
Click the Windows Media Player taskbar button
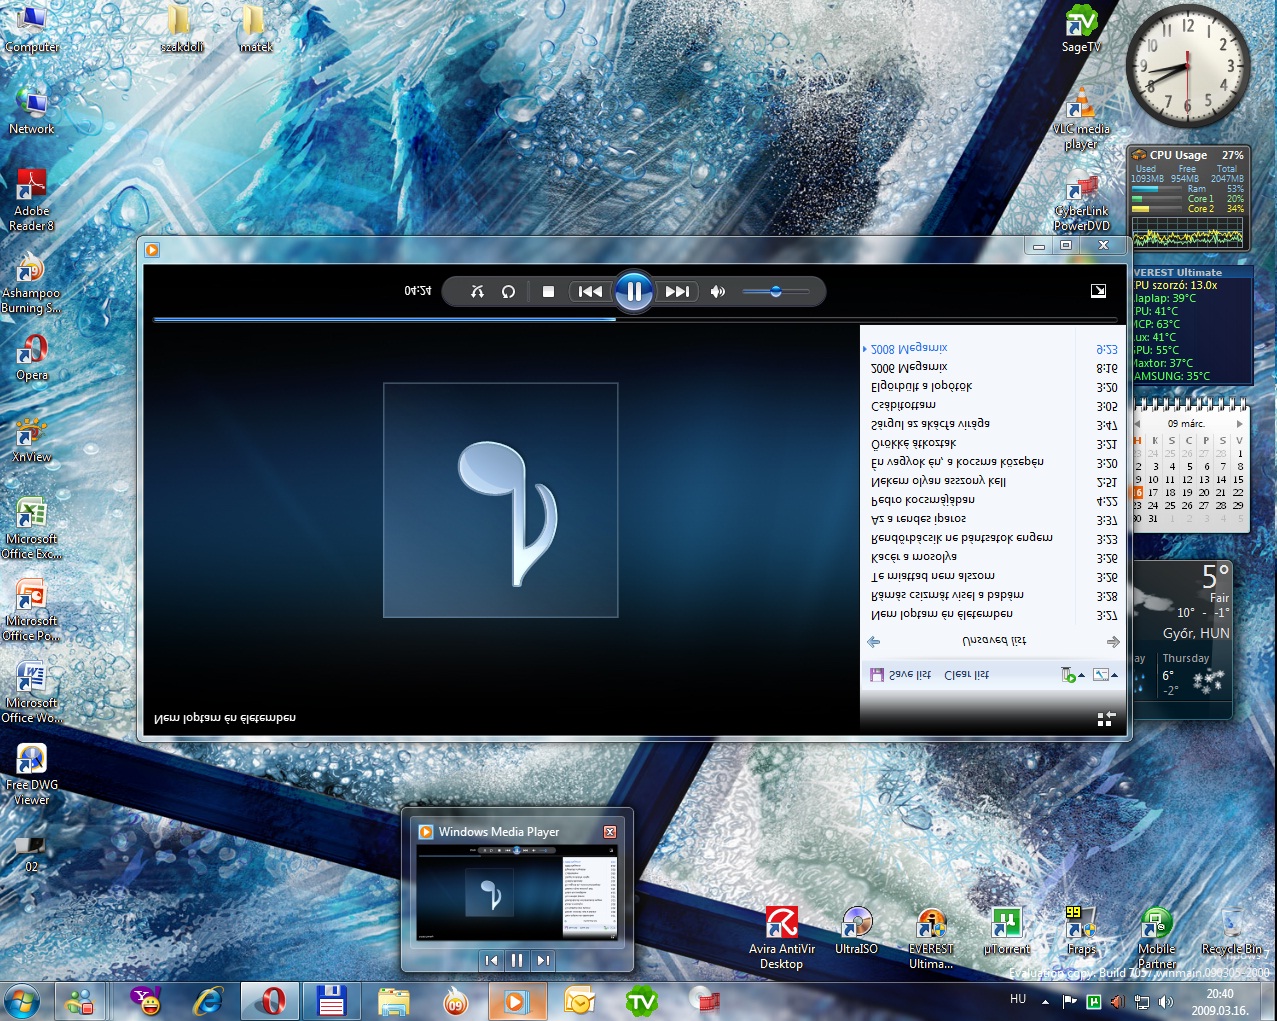click(x=516, y=1000)
